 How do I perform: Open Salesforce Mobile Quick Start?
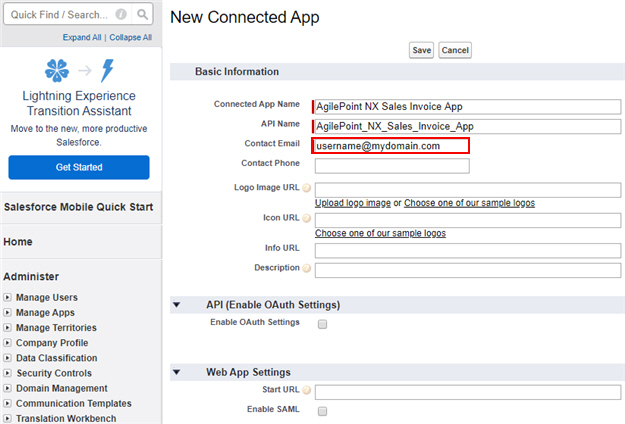79,207
